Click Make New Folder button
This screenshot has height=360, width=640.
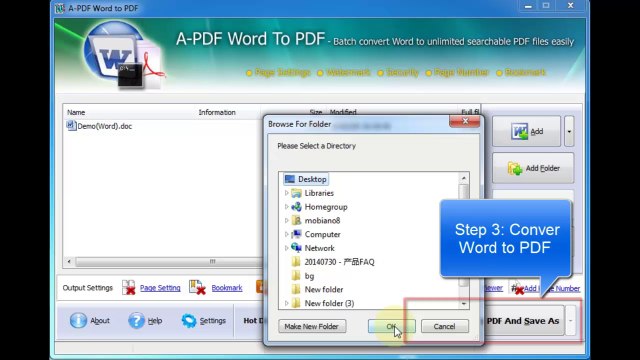pos(312,326)
